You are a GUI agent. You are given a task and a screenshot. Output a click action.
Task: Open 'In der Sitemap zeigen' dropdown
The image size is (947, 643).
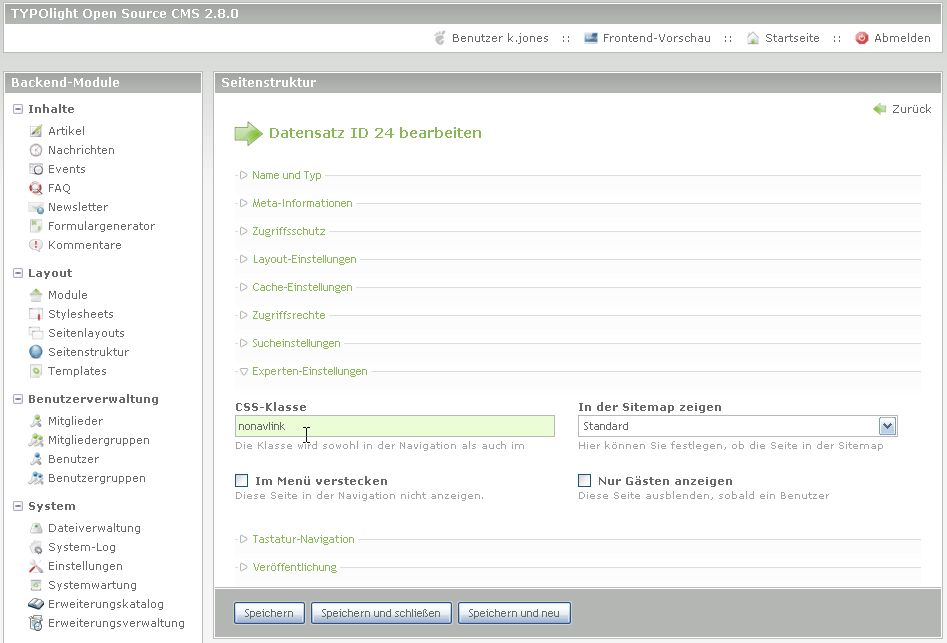(887, 426)
